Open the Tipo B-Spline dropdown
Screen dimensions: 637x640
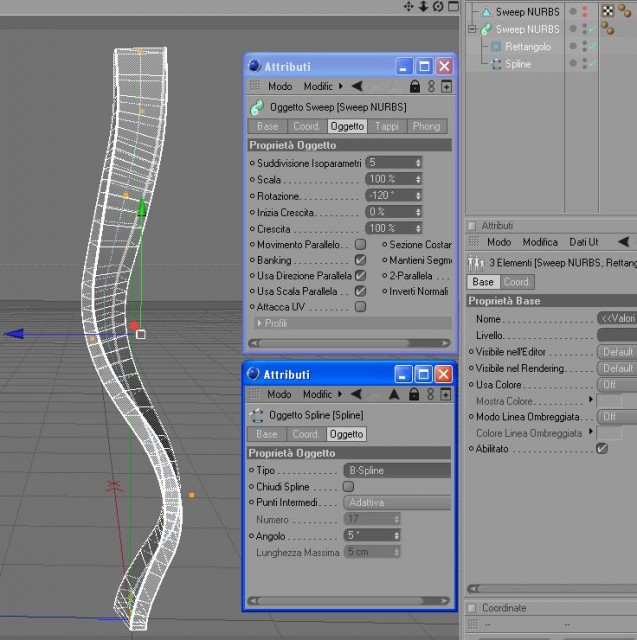click(x=397, y=470)
